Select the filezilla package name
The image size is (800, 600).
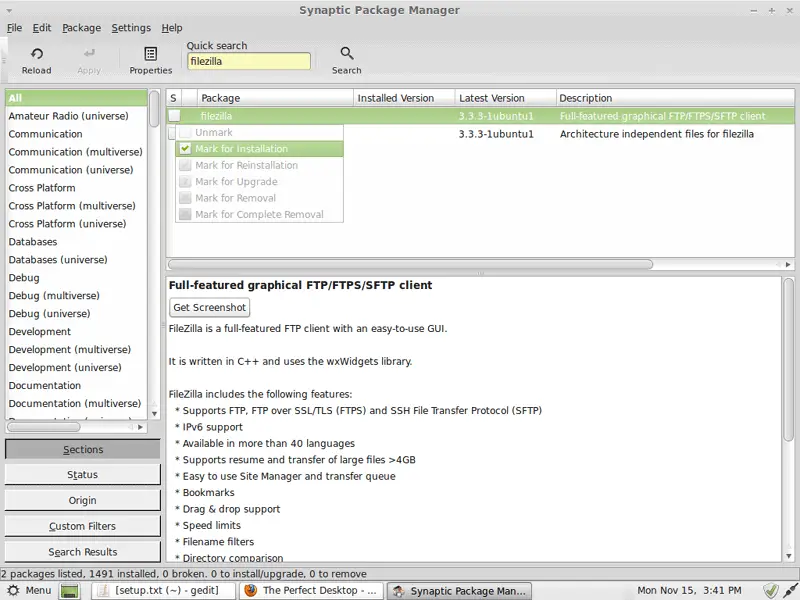216,116
